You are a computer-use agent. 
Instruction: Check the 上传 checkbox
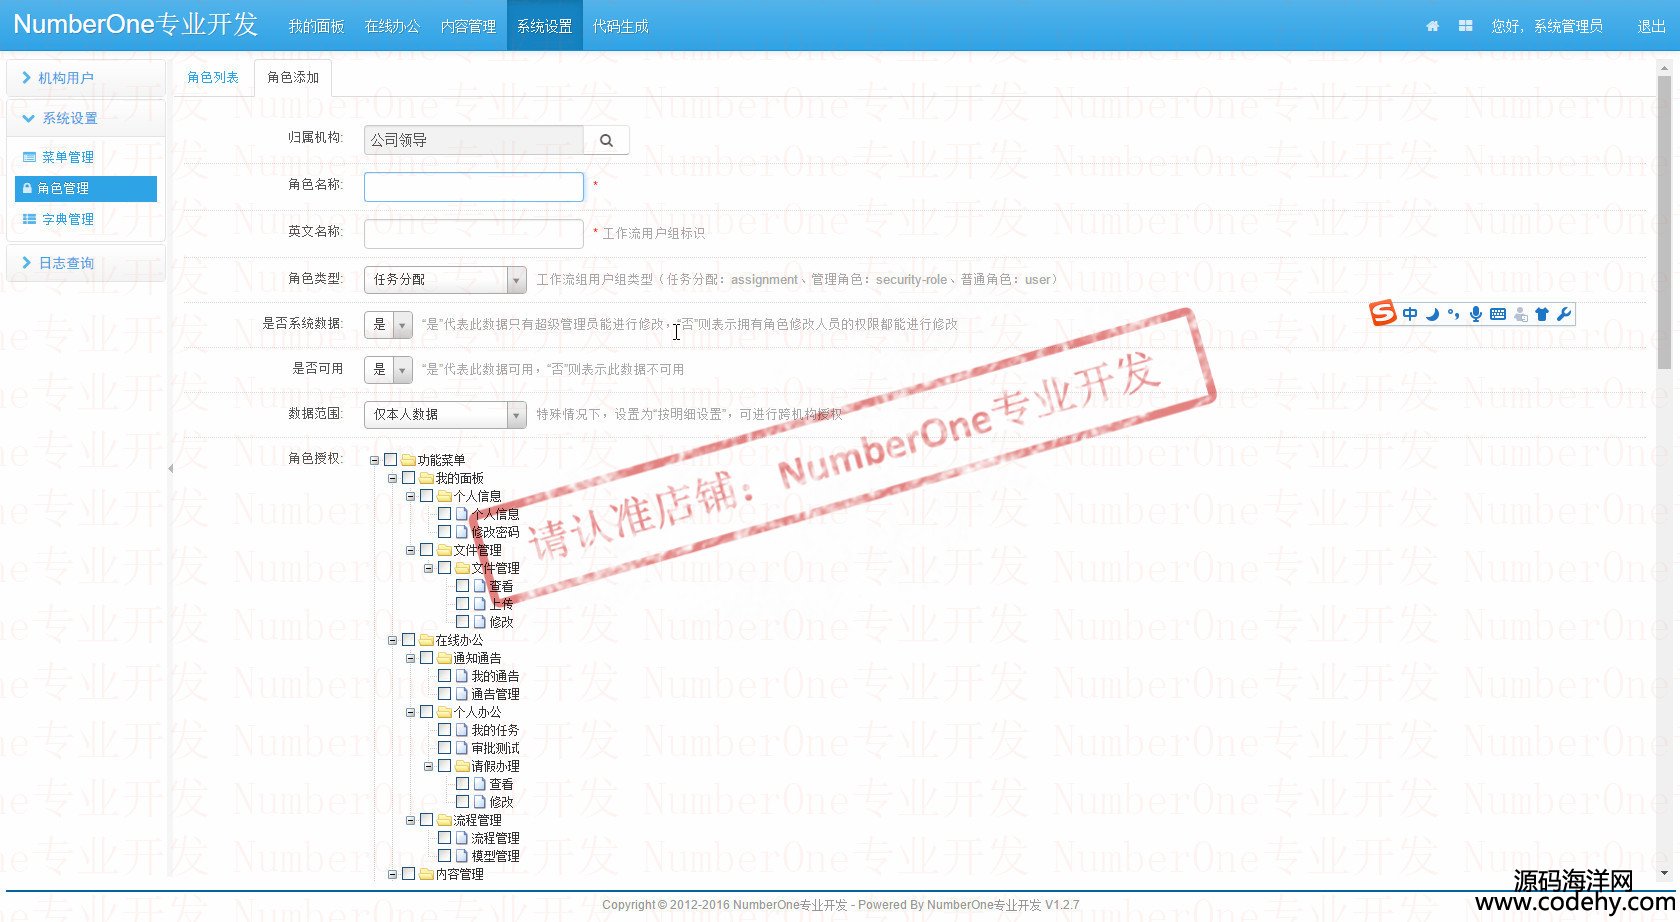[x=463, y=604]
